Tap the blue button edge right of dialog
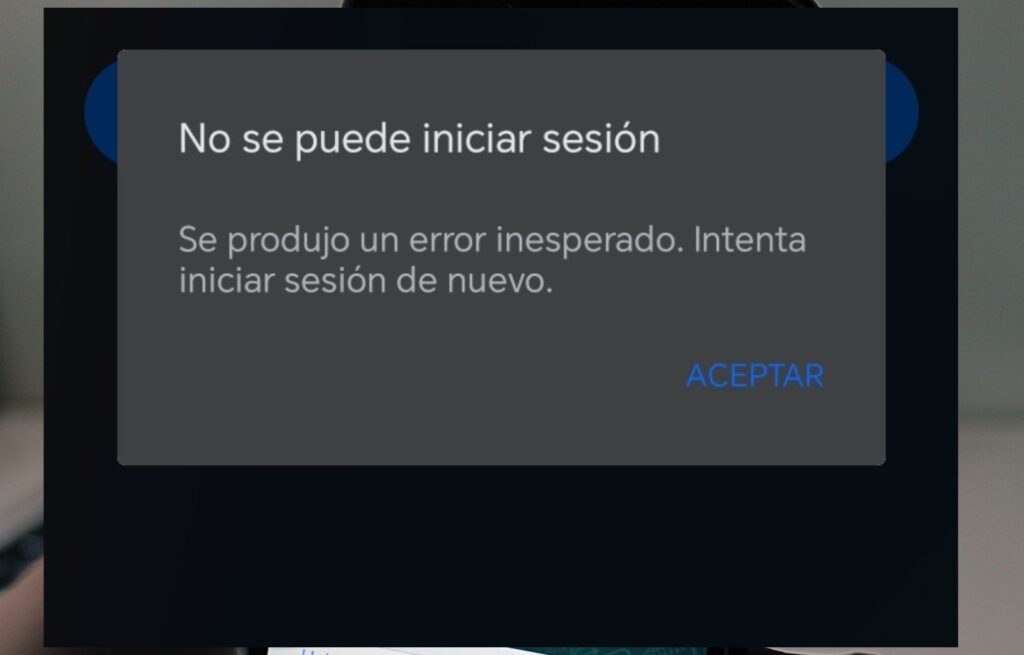 tap(902, 112)
